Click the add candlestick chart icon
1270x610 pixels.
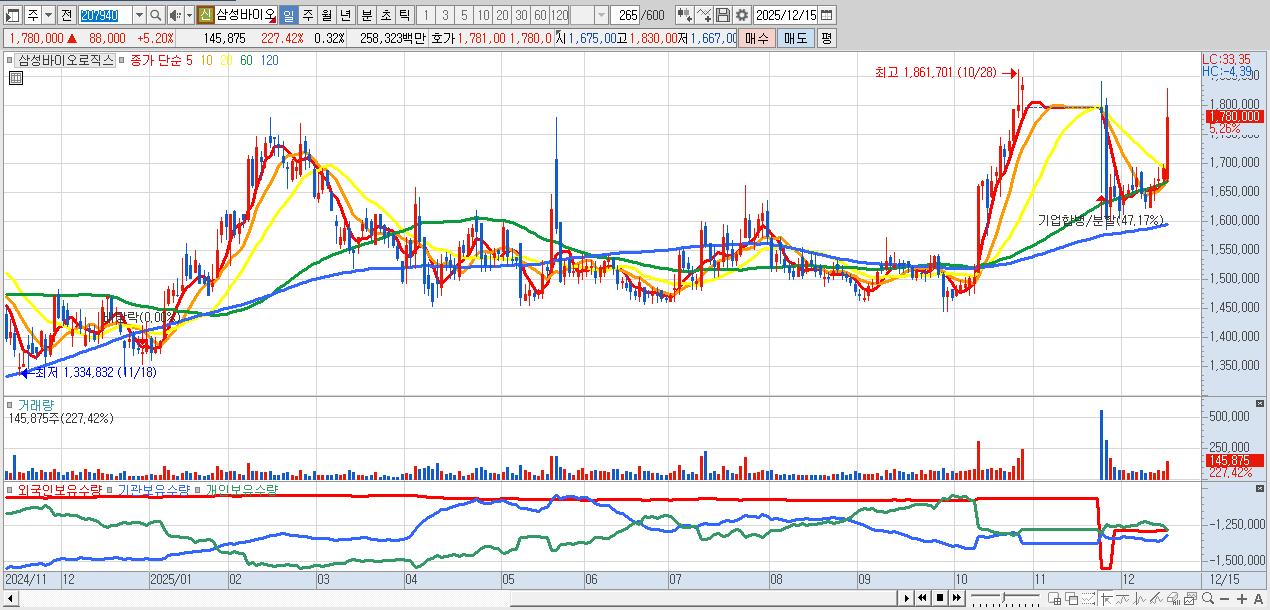(685, 15)
